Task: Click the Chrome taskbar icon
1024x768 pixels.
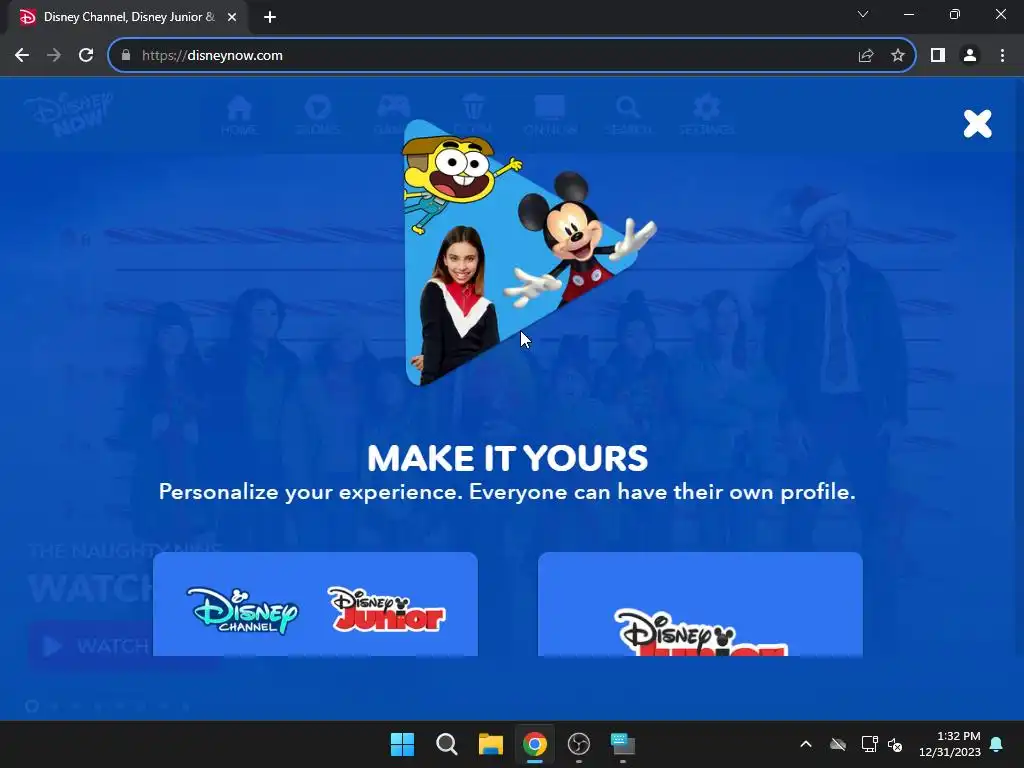Action: click(535, 744)
